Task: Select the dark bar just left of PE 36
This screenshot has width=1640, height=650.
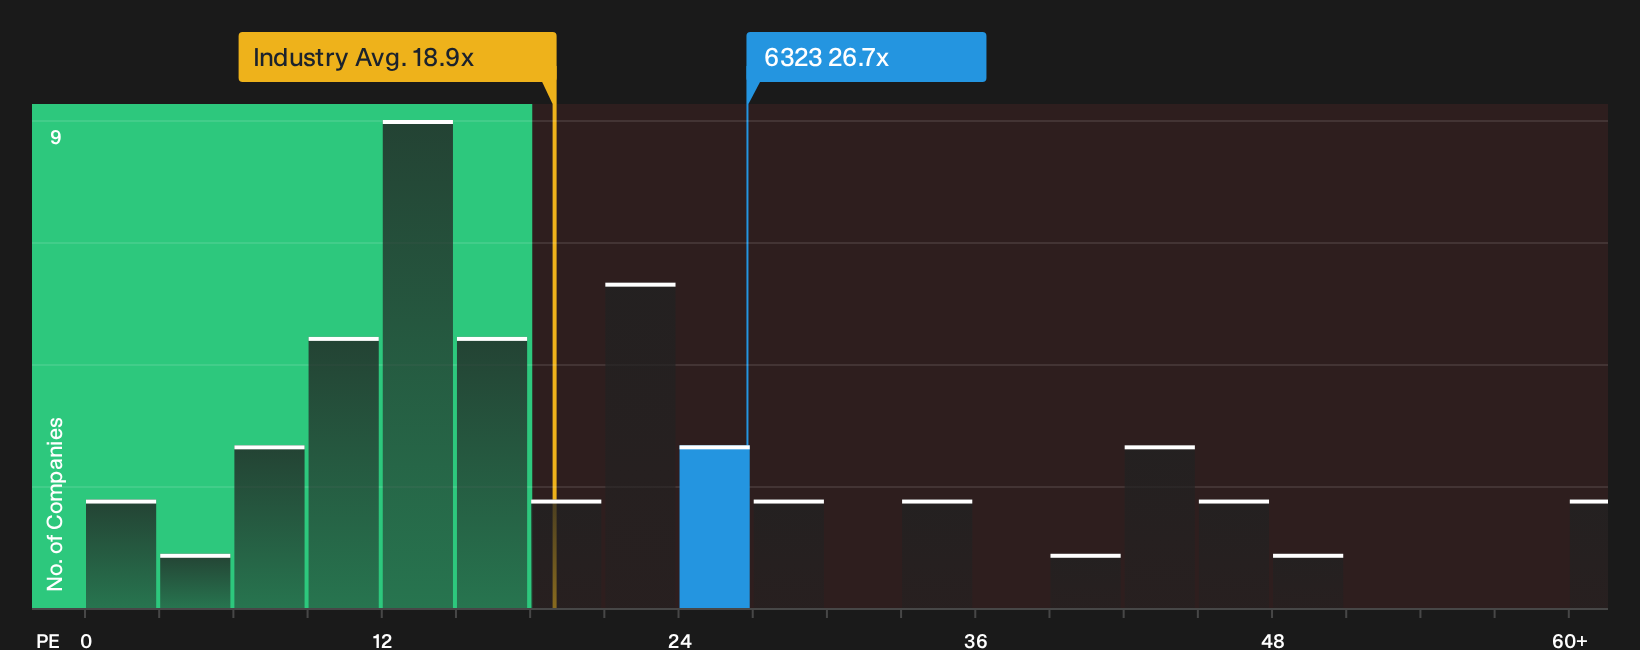Action: click(x=937, y=554)
